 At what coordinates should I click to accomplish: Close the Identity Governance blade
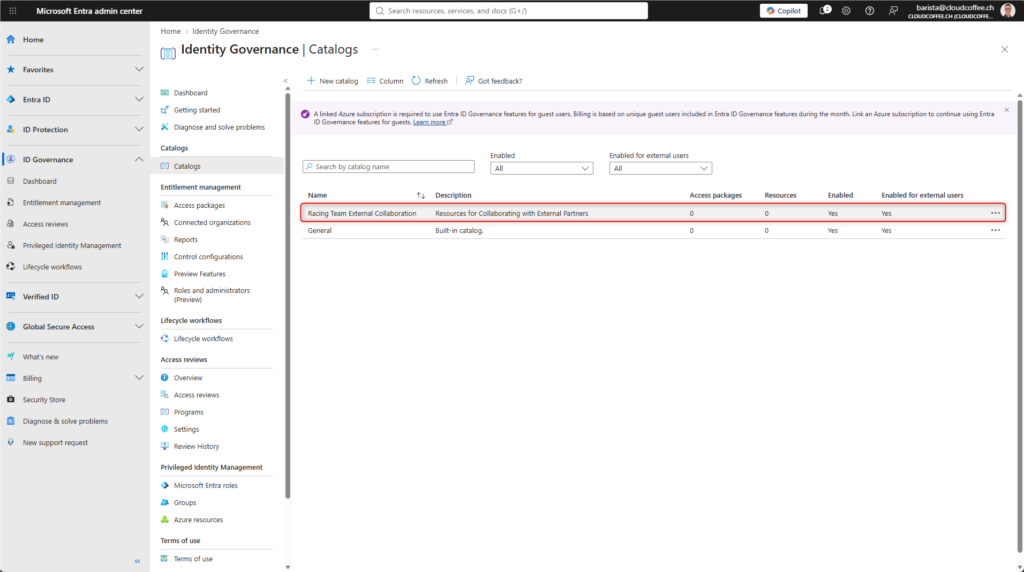(1004, 49)
